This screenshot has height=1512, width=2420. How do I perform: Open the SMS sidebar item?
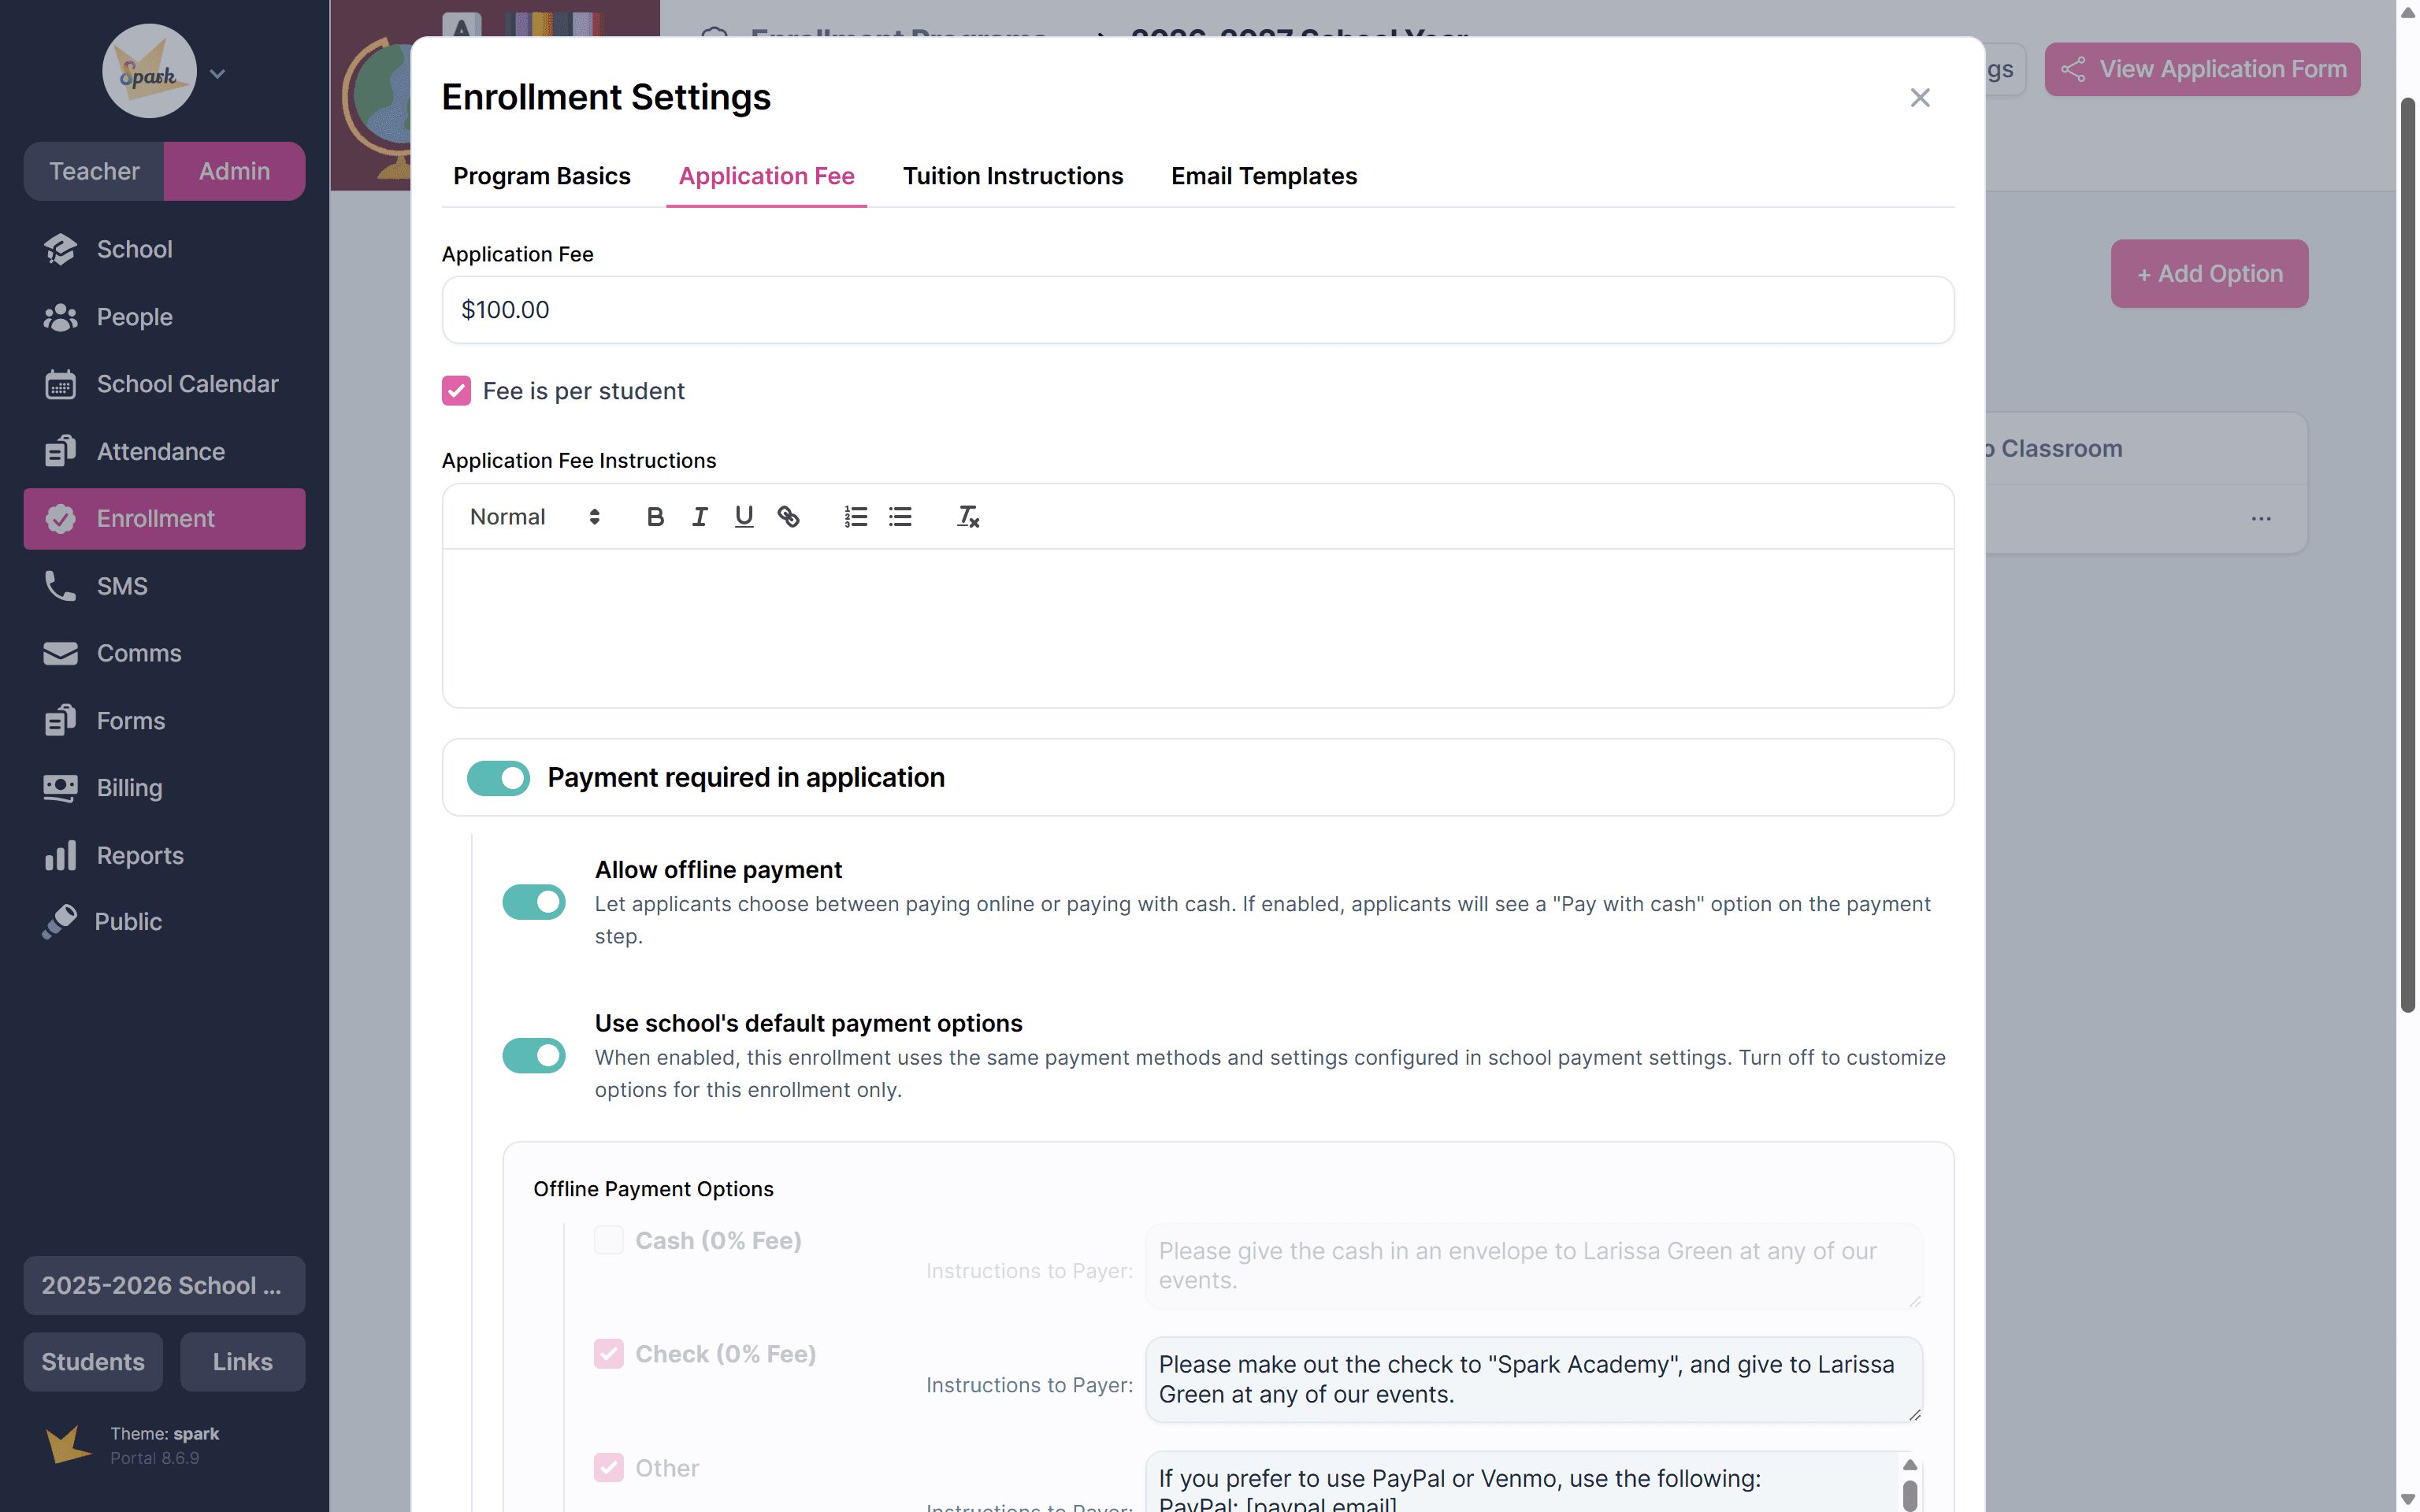click(165, 586)
